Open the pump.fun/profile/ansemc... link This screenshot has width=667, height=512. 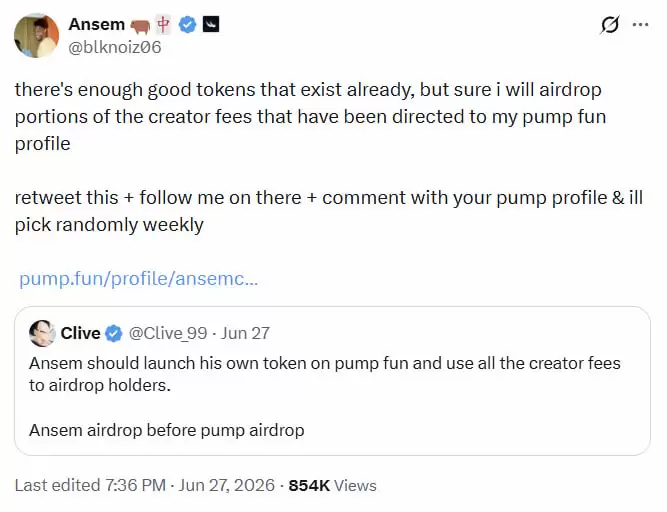click(139, 279)
